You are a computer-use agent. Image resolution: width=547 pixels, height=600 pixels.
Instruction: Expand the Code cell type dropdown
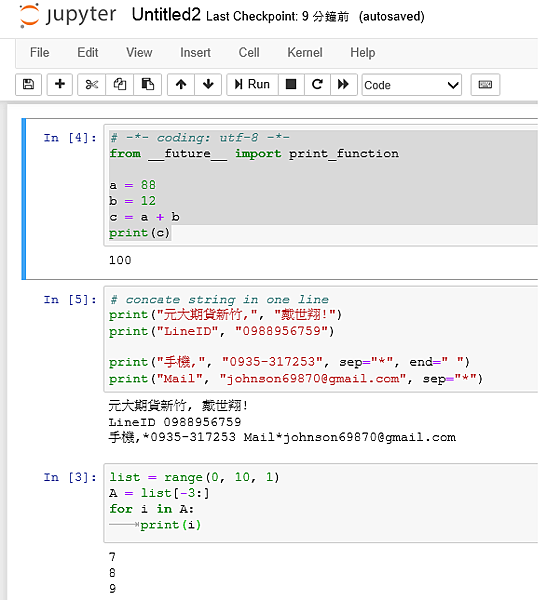pyautogui.click(x=412, y=85)
